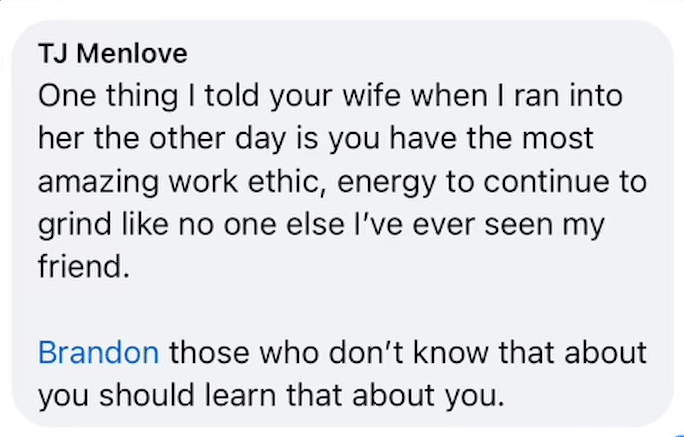The width and height of the screenshot is (684, 437).
Task: Click the text "her the other day"
Action: coord(162,138)
